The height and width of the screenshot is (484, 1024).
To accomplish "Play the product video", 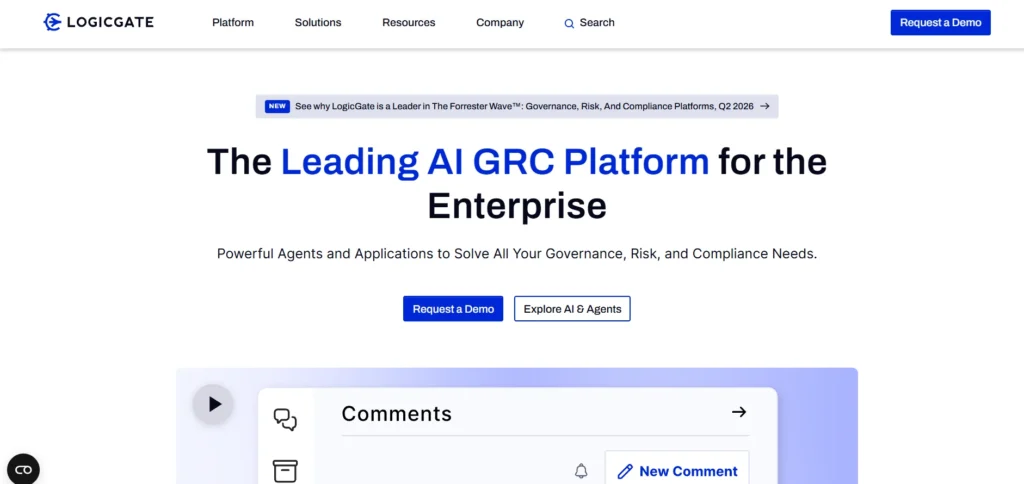I will pyautogui.click(x=213, y=404).
